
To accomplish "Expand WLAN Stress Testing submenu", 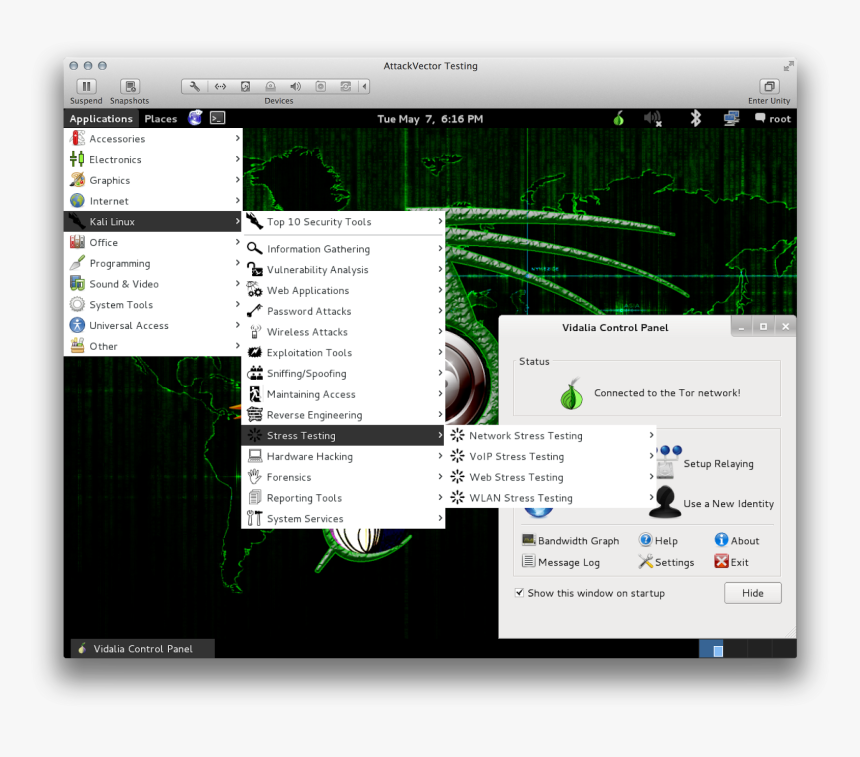I will tap(651, 497).
